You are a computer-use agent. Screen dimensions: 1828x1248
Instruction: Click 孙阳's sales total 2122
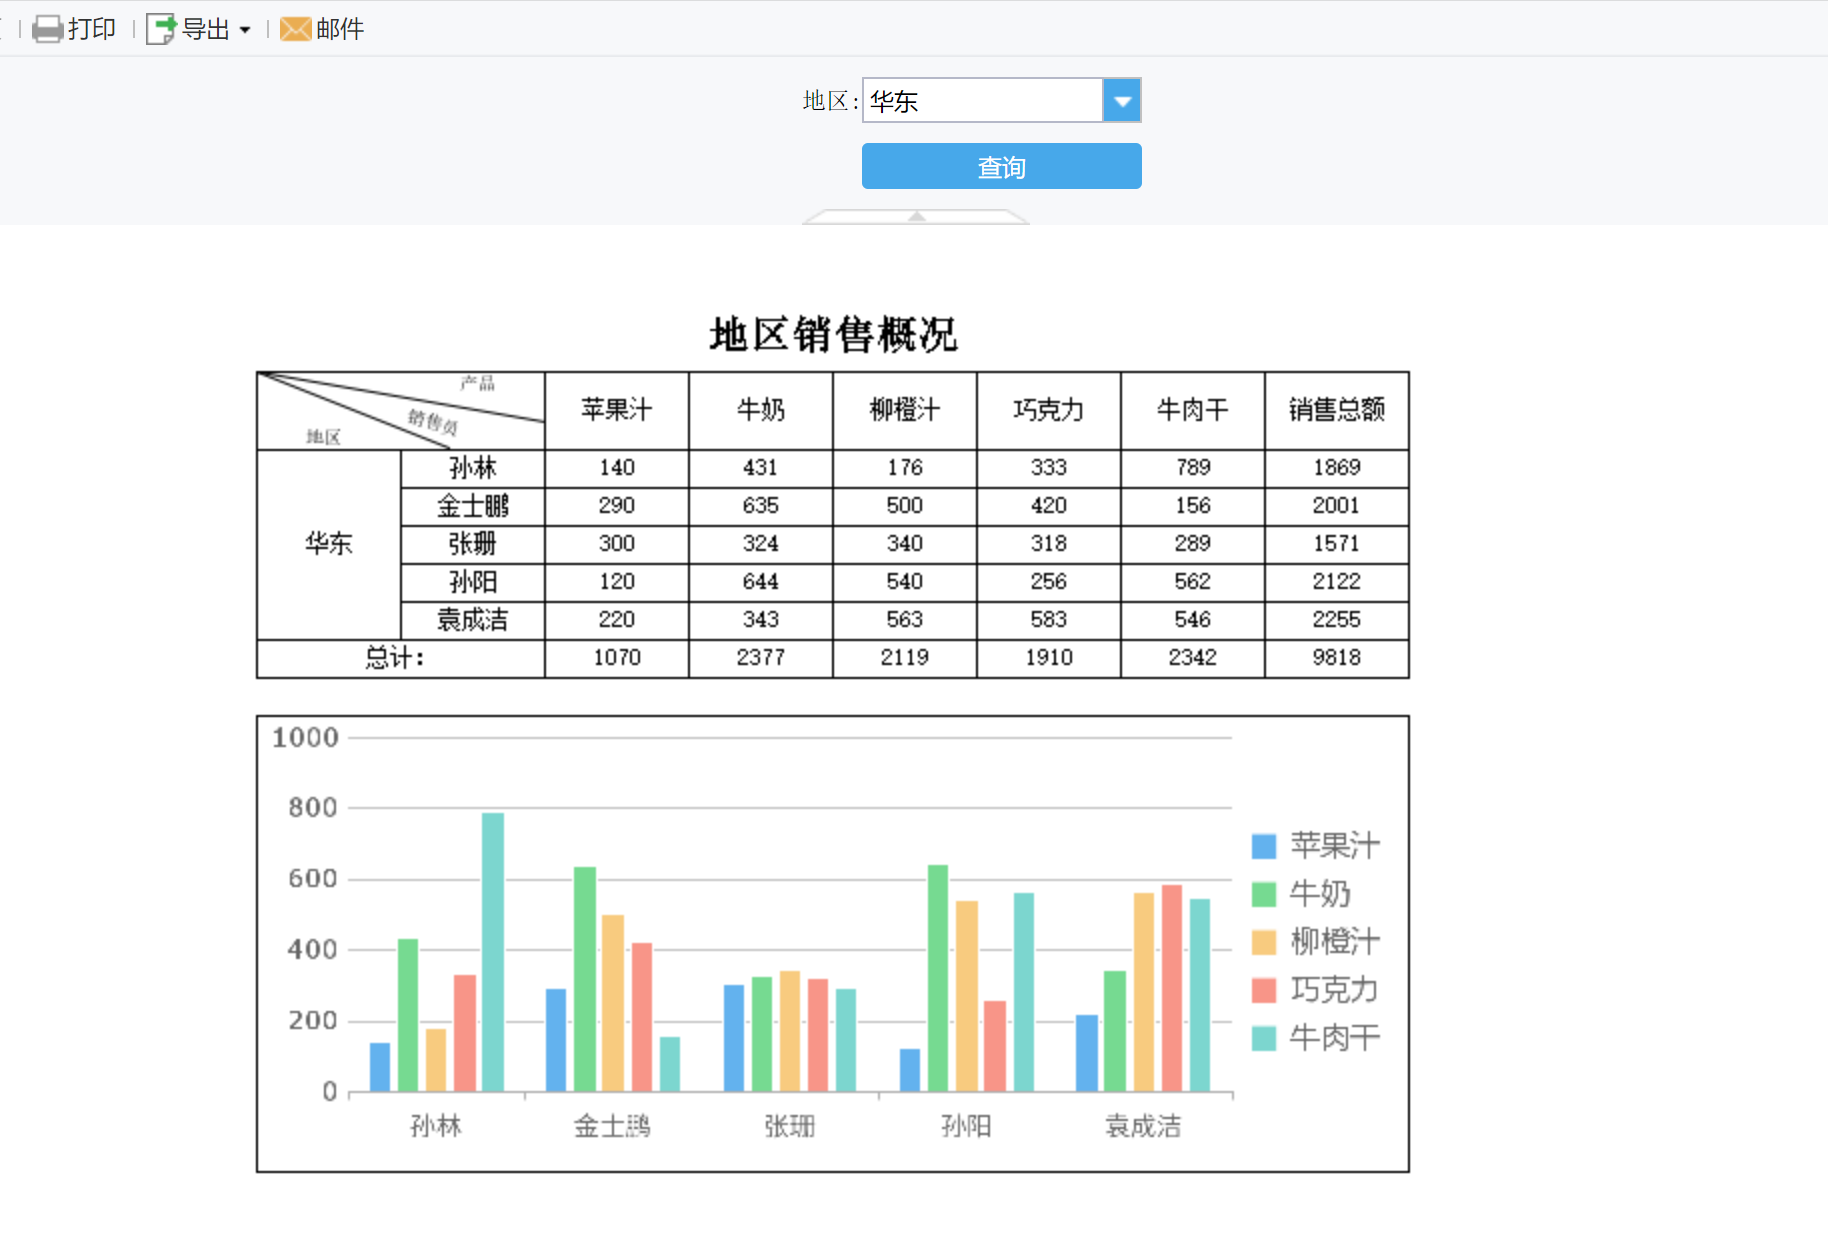(1337, 583)
